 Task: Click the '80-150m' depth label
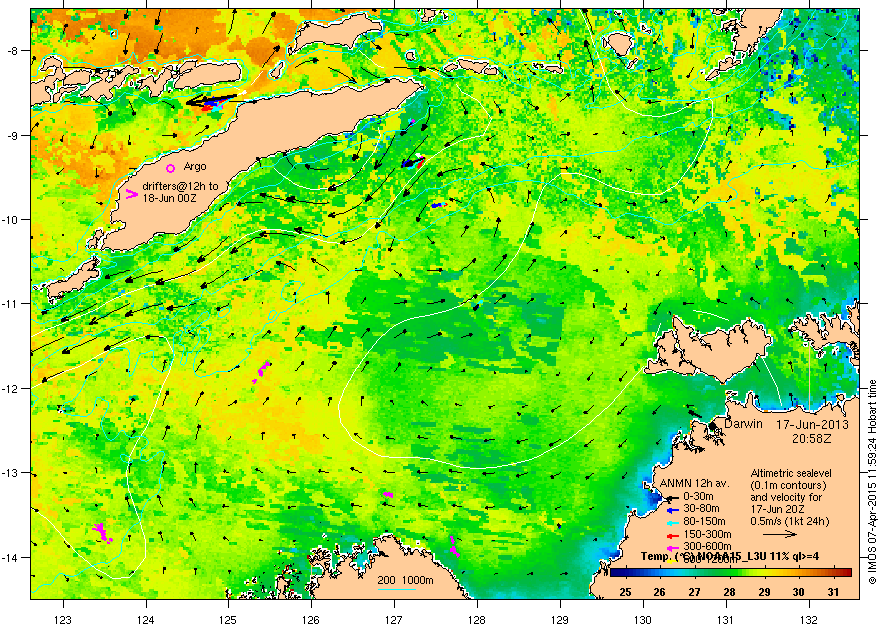pyautogui.click(x=703, y=522)
